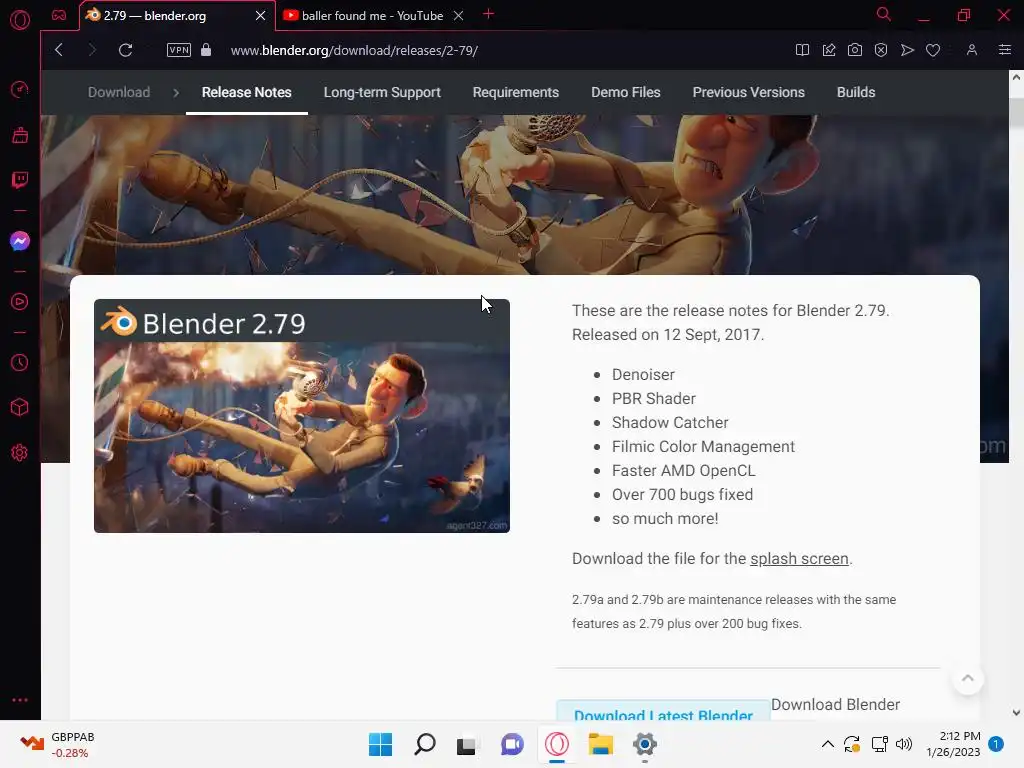Open the History clock sidebar icon
The width and height of the screenshot is (1024, 768).
click(x=20, y=362)
